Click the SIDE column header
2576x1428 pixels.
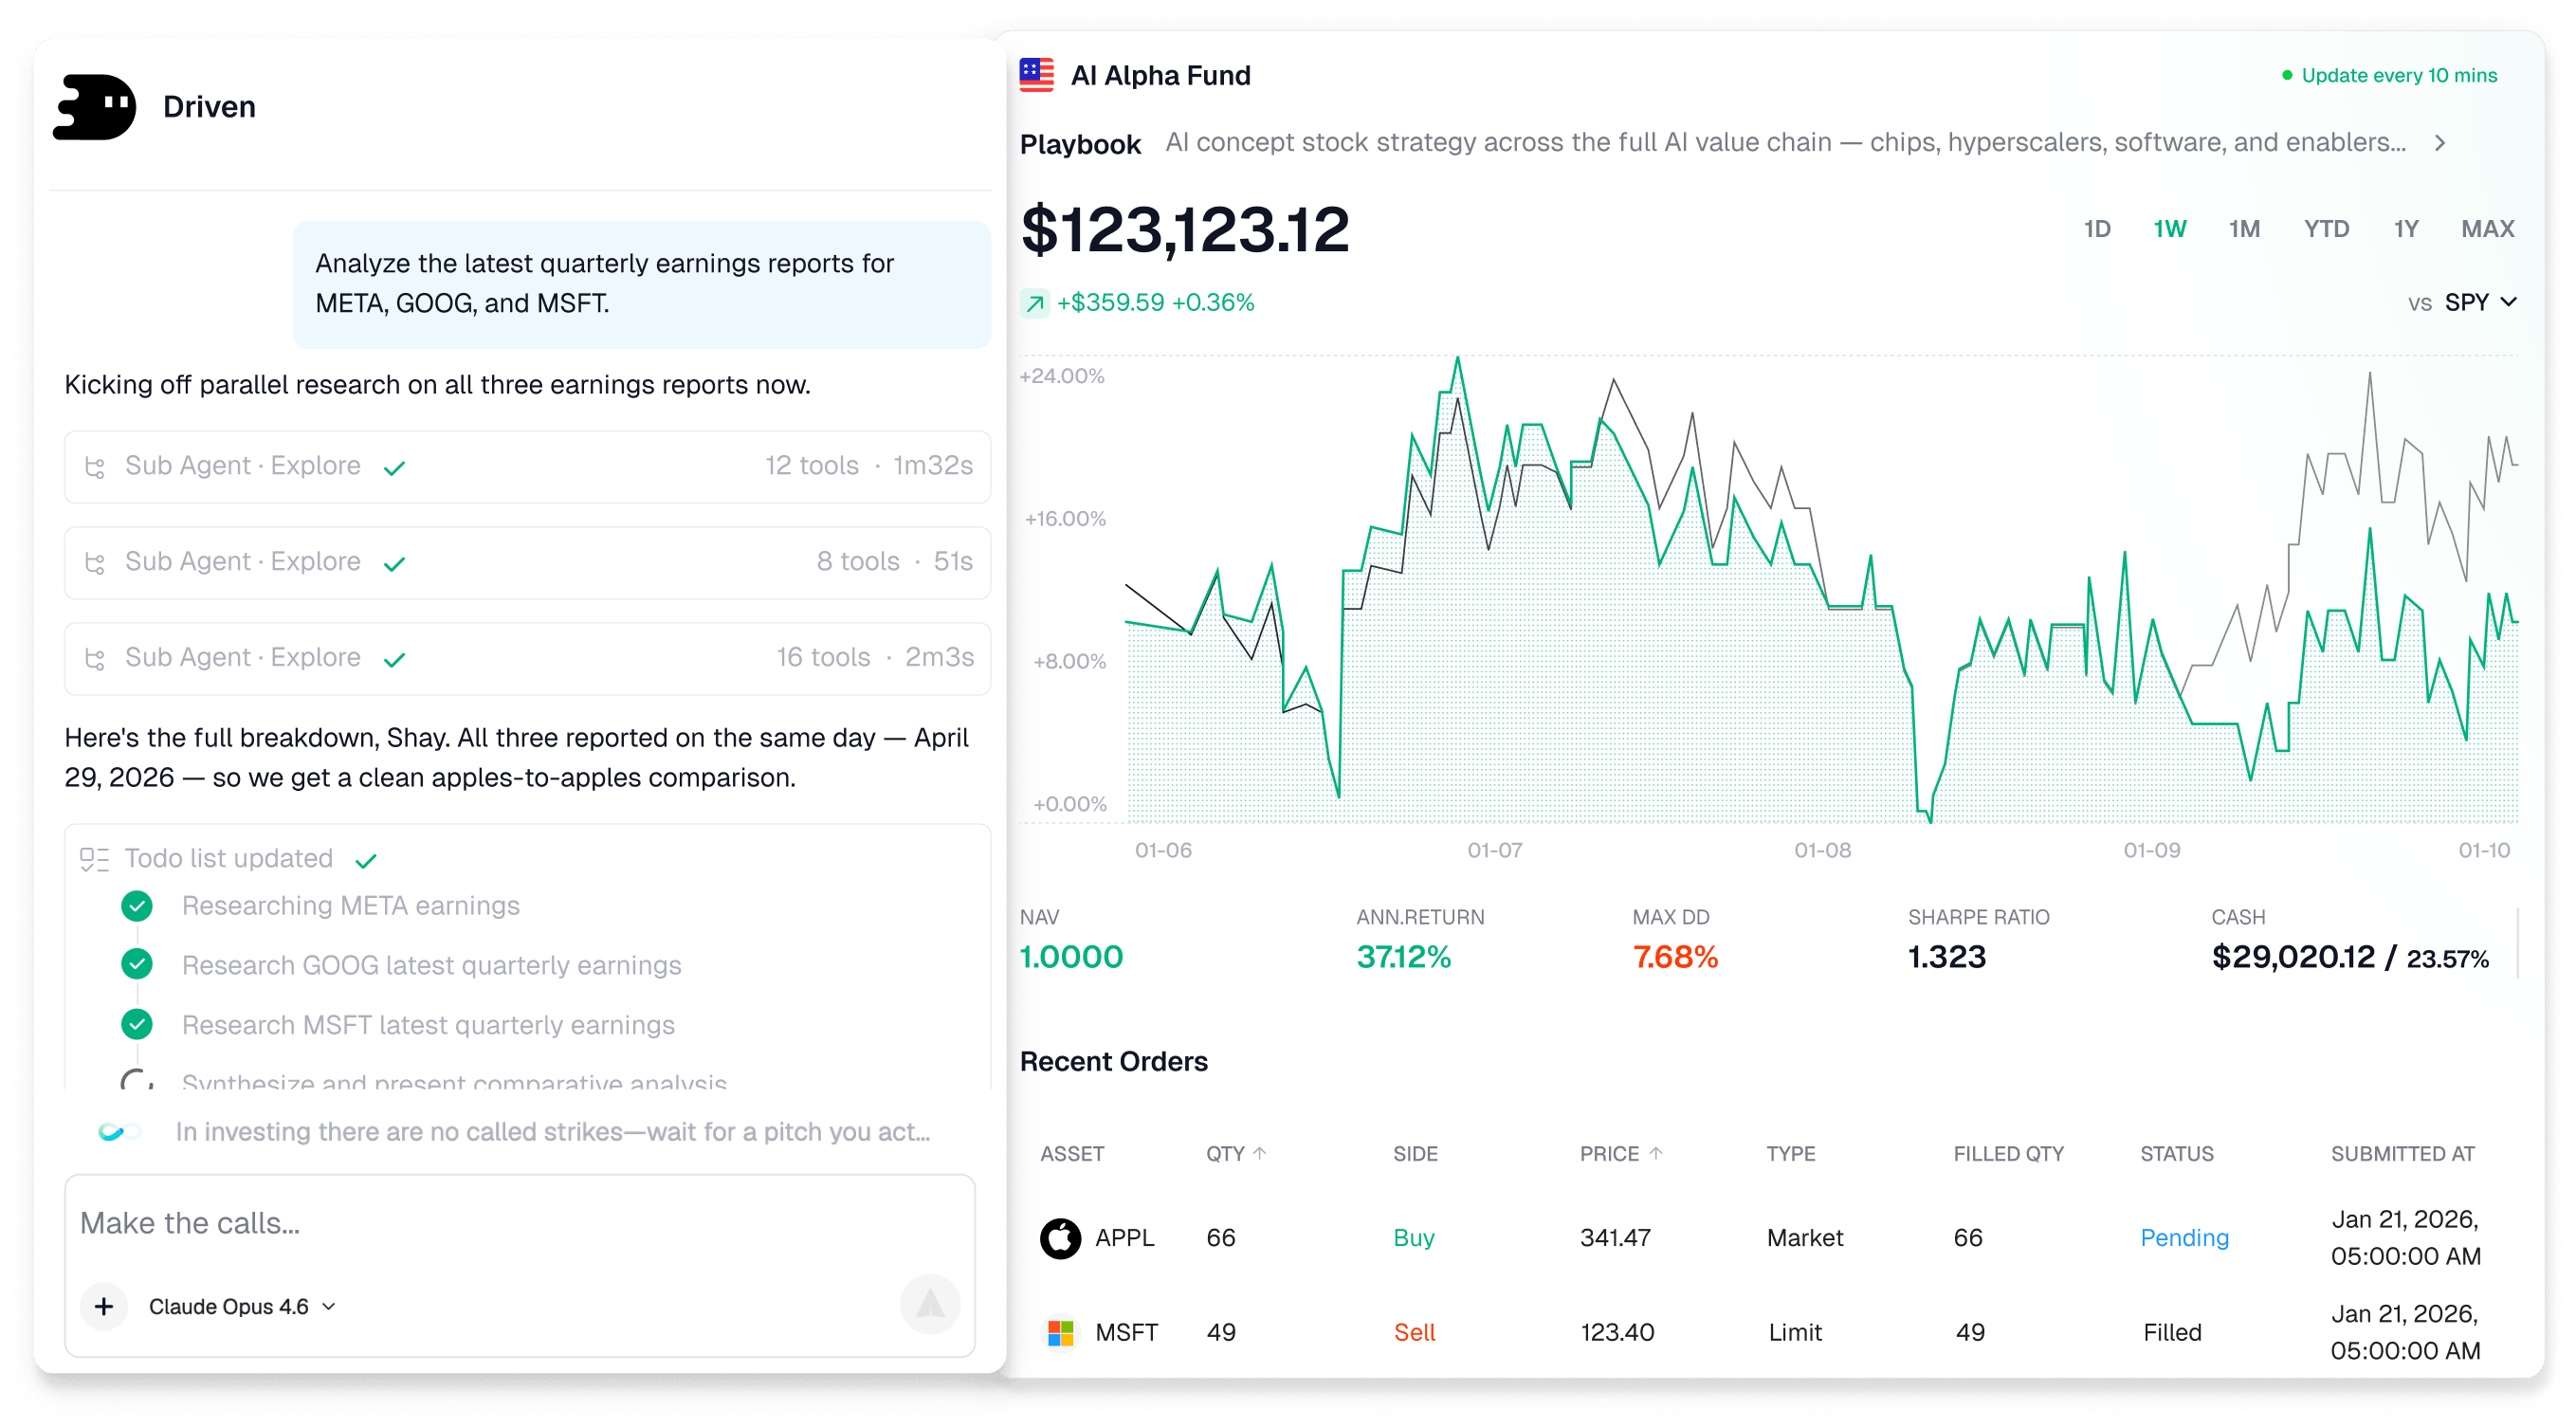point(1415,1154)
